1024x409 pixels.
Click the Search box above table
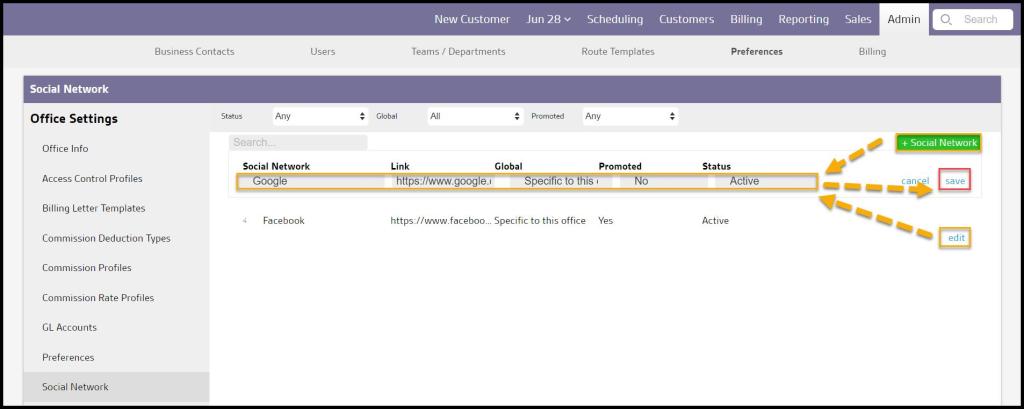click(x=298, y=142)
